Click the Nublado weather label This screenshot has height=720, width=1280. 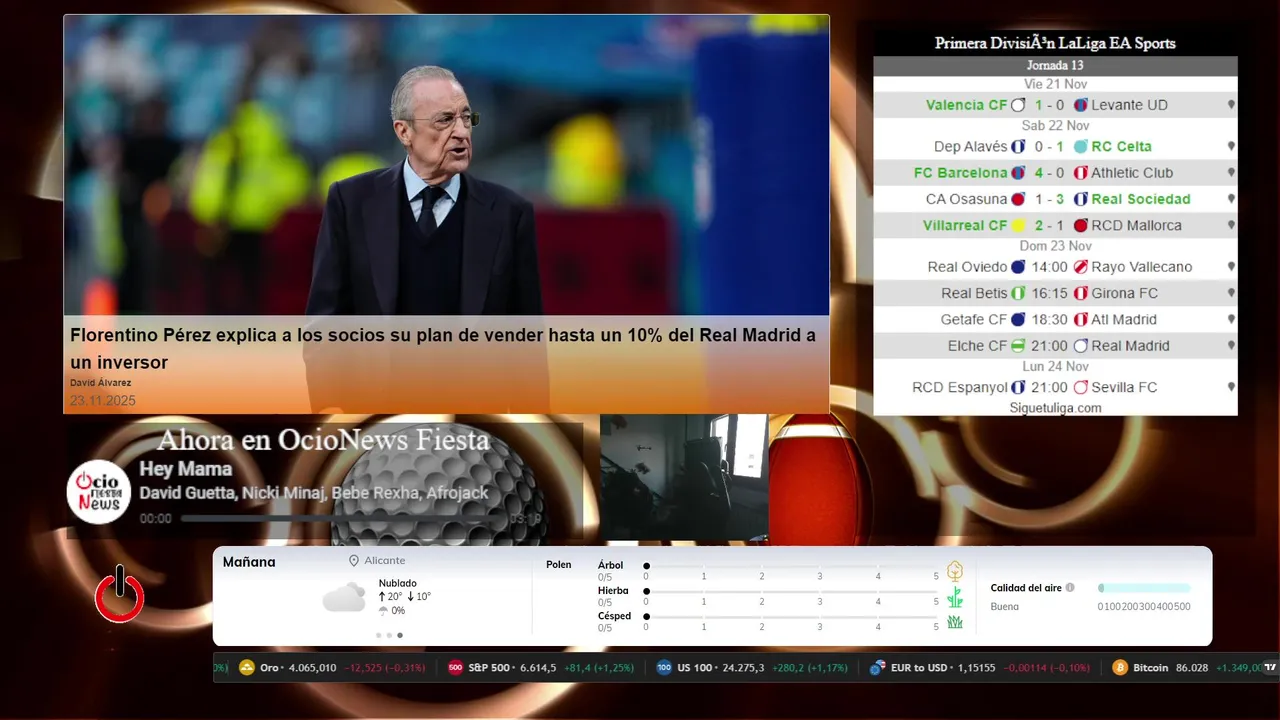point(398,583)
